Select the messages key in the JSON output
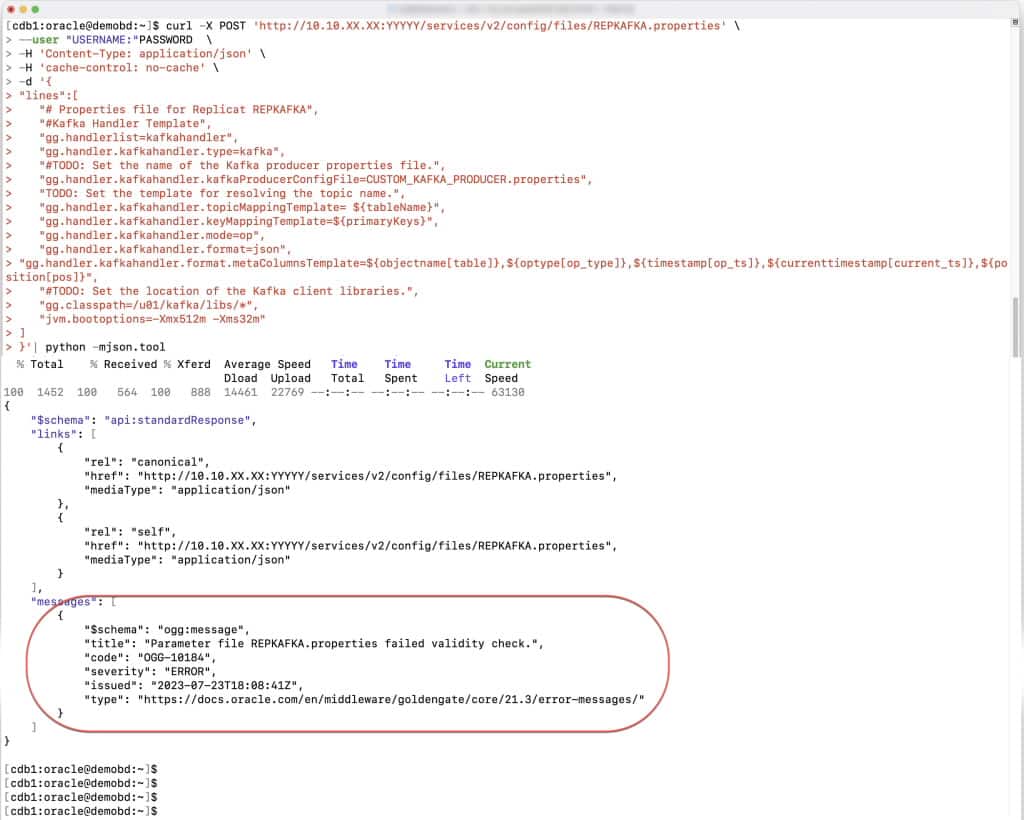Screen dimensions: 1024x820 [60, 601]
